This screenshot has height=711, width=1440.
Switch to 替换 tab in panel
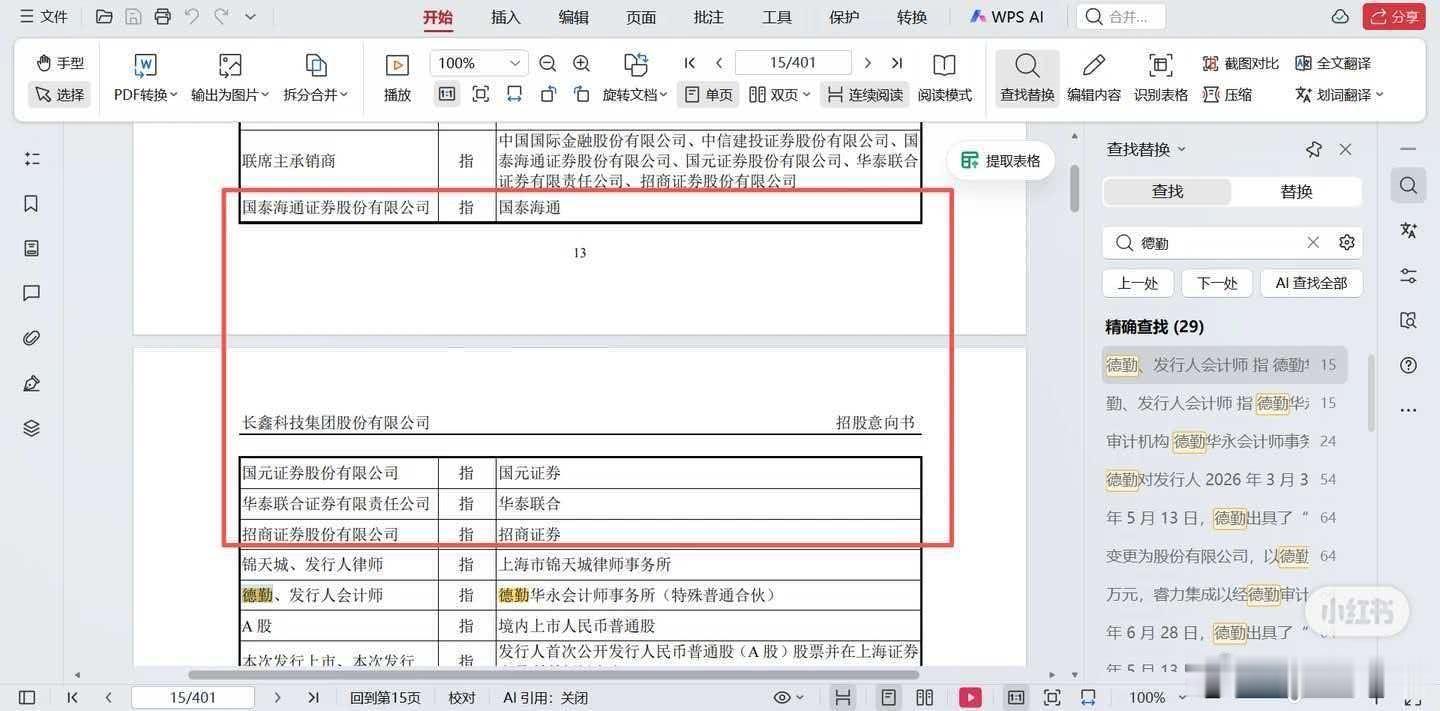pos(1296,191)
